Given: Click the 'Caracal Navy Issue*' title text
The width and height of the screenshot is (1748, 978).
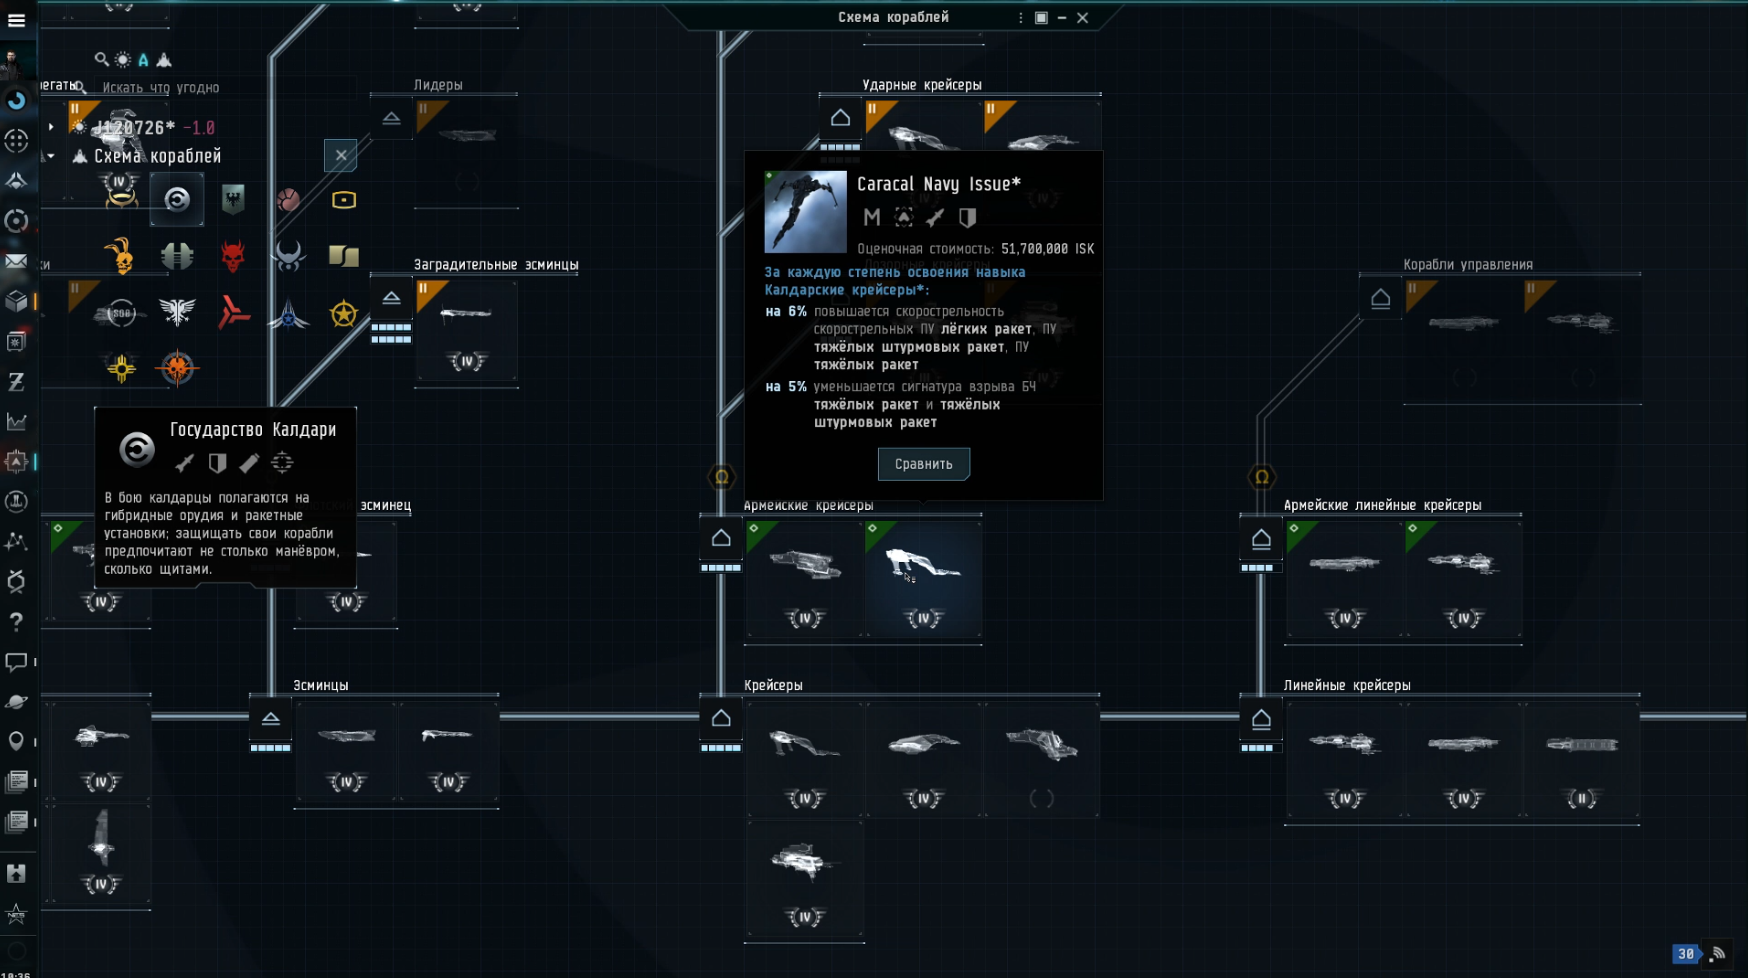Looking at the screenshot, I should (939, 184).
